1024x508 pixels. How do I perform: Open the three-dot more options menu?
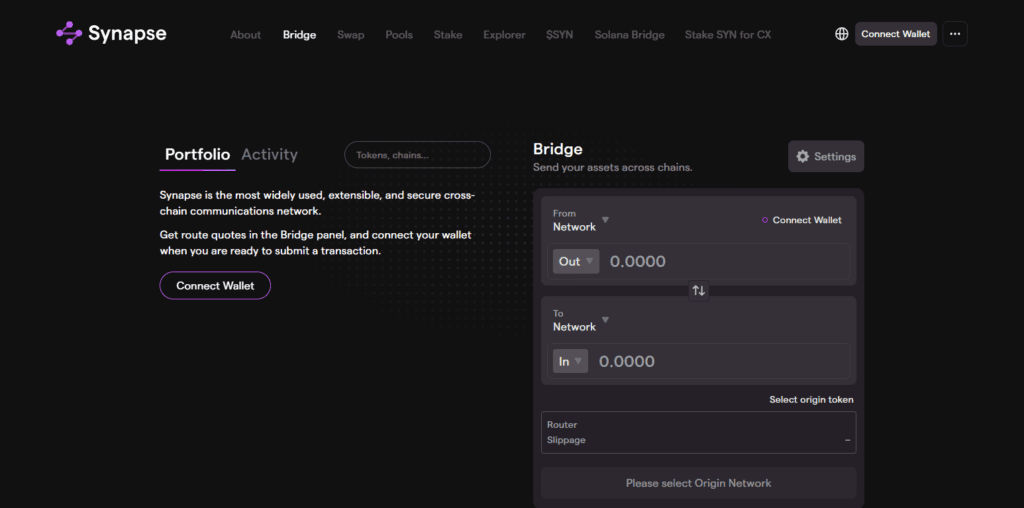[954, 34]
